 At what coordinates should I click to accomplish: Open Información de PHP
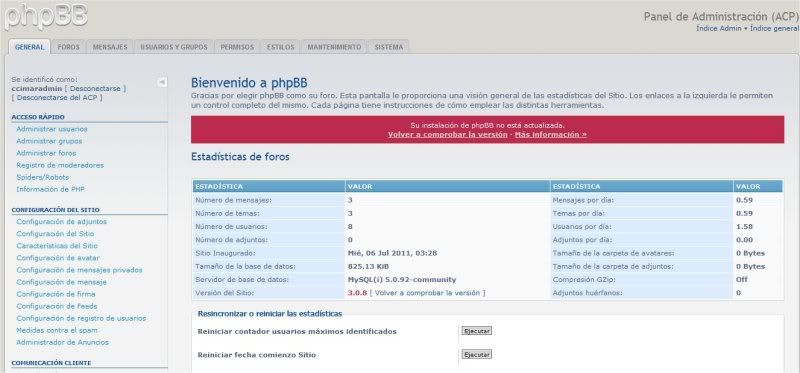[x=50, y=189]
